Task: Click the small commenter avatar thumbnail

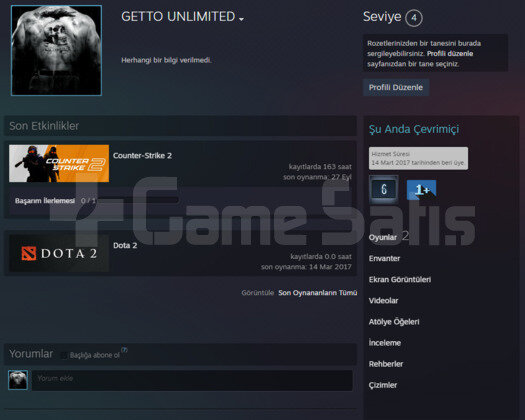Action: click(18, 380)
